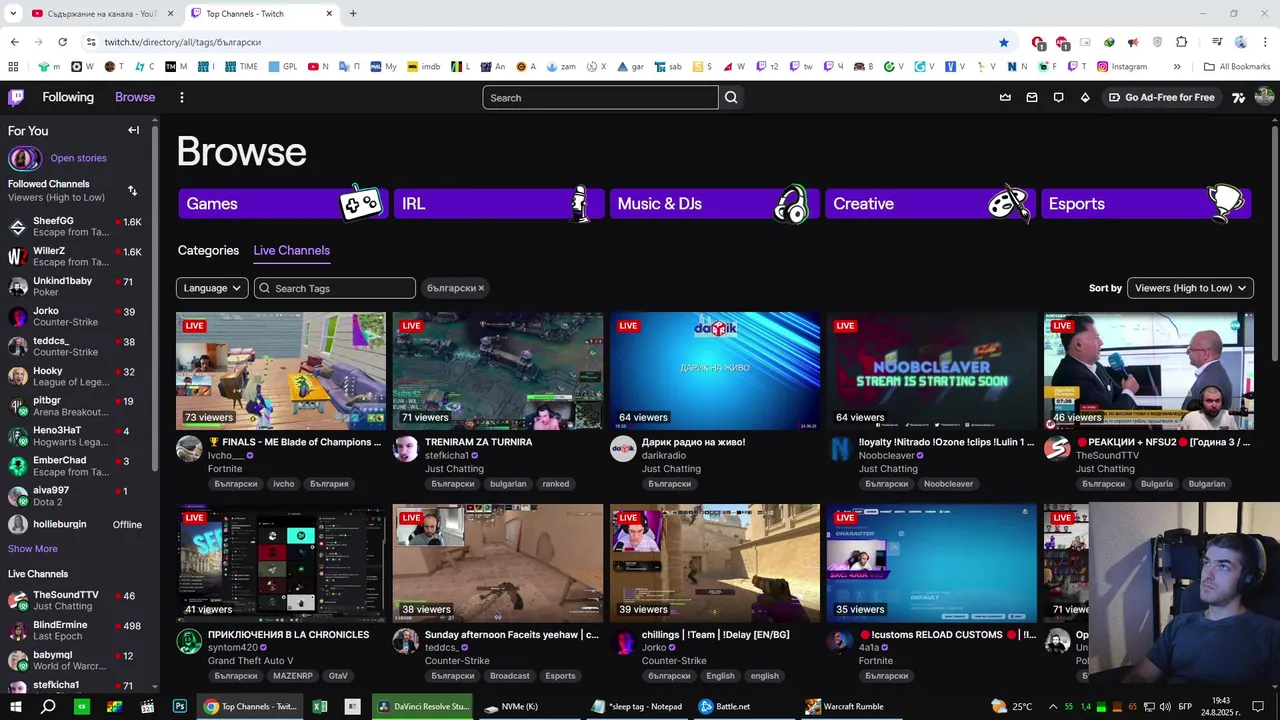This screenshot has height=720, width=1280.
Task: Click stefkicha1 channel avatar under stream
Action: pos(405,448)
